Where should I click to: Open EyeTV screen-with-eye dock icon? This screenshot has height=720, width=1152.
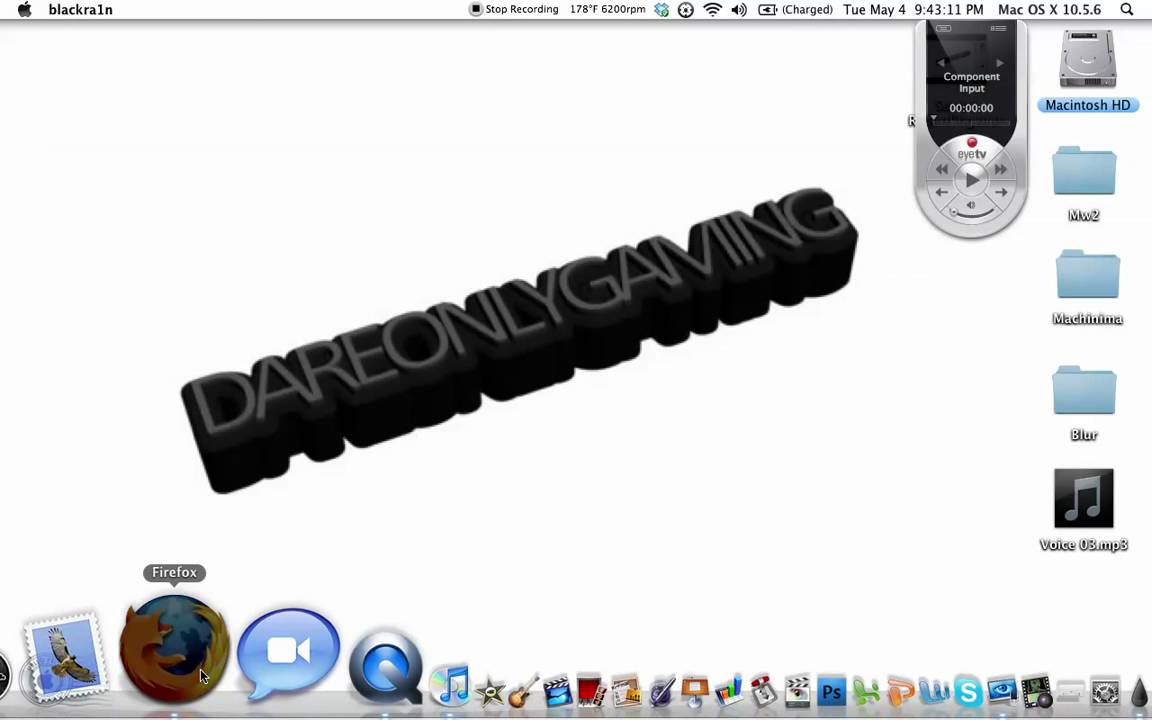pos(1002,691)
